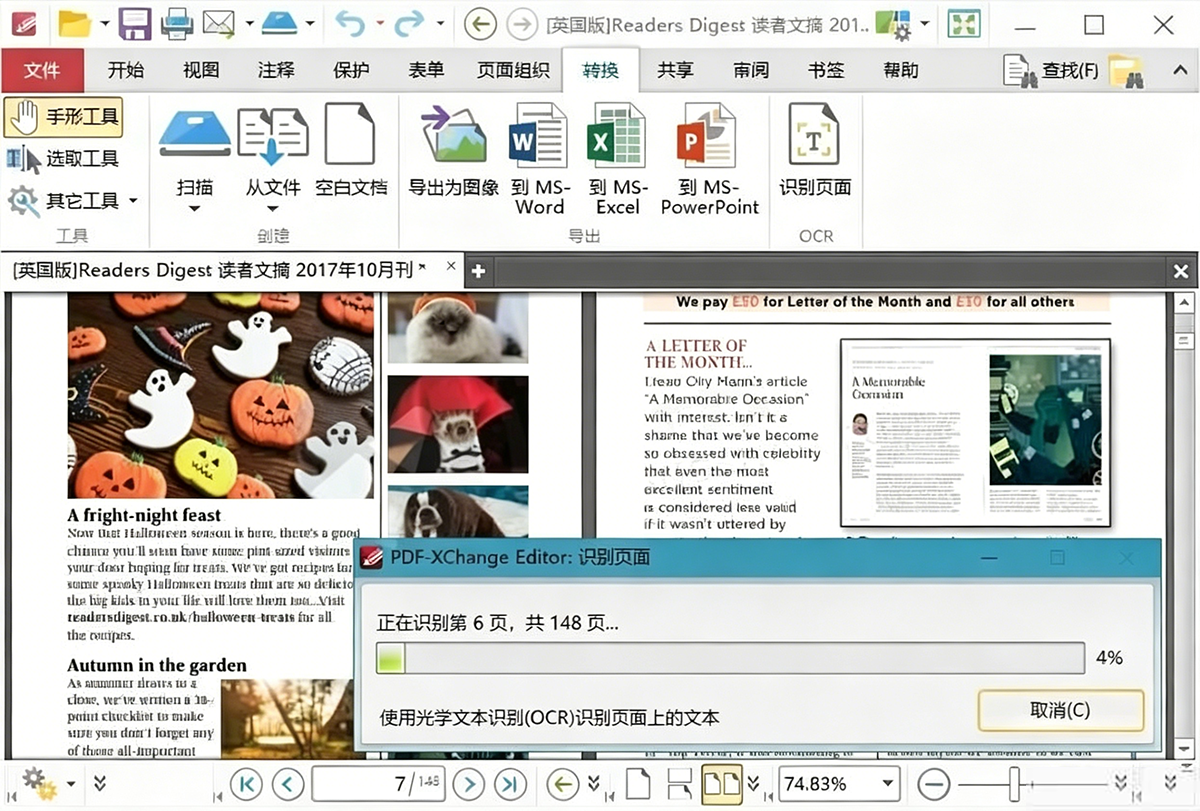Open the Review (审阅) tab
Image resolution: width=1200 pixels, height=811 pixels.
tap(751, 70)
